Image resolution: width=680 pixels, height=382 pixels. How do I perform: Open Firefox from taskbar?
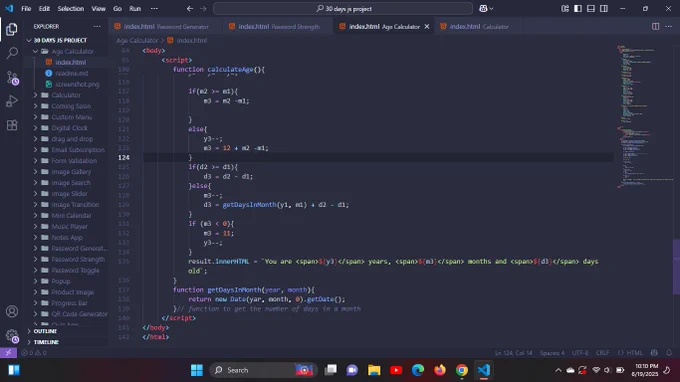coord(440,370)
